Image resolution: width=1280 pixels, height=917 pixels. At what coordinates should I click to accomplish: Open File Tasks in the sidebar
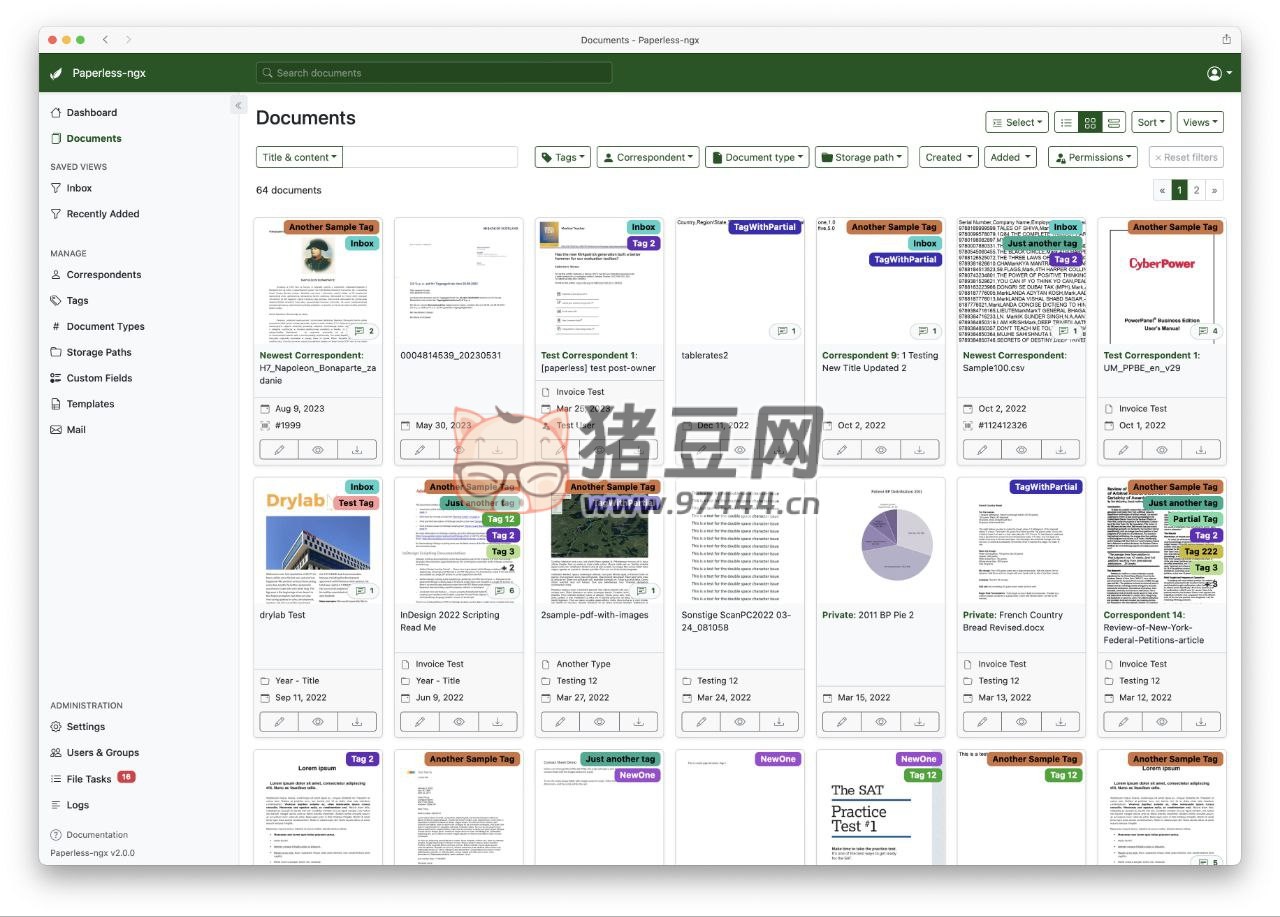[89, 779]
